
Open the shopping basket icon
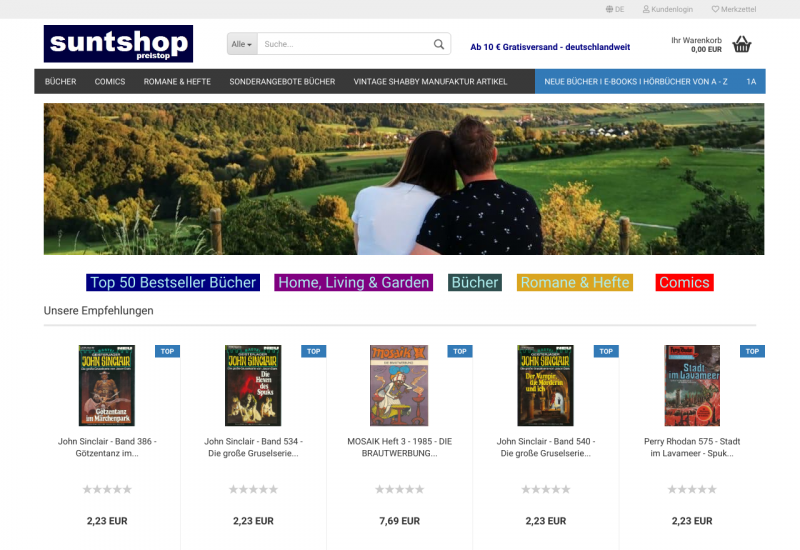[742, 44]
